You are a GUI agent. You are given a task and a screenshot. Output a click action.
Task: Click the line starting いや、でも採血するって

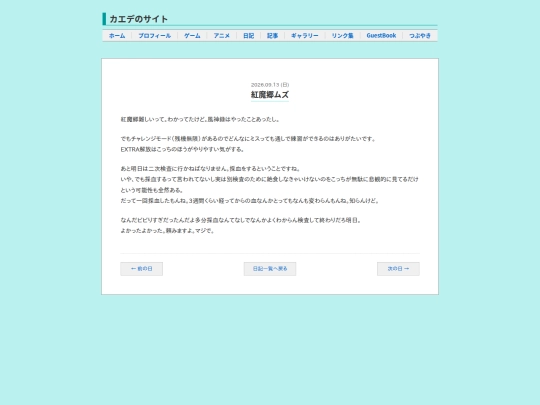pos(270,179)
